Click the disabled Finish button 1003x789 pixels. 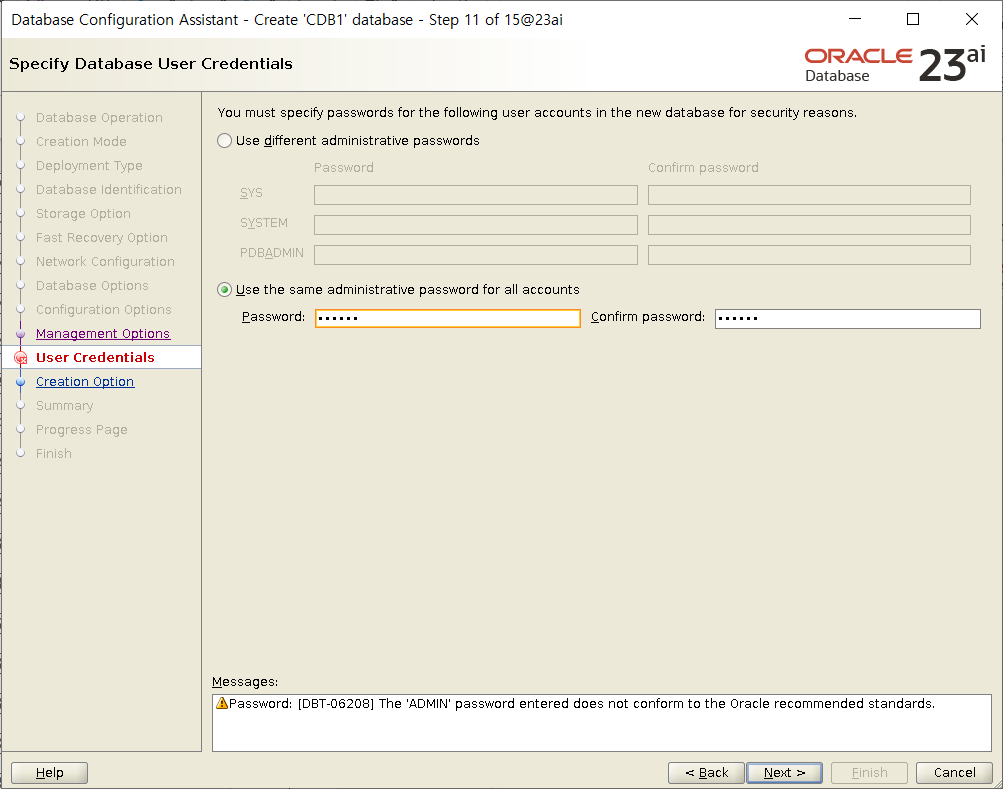click(x=869, y=773)
